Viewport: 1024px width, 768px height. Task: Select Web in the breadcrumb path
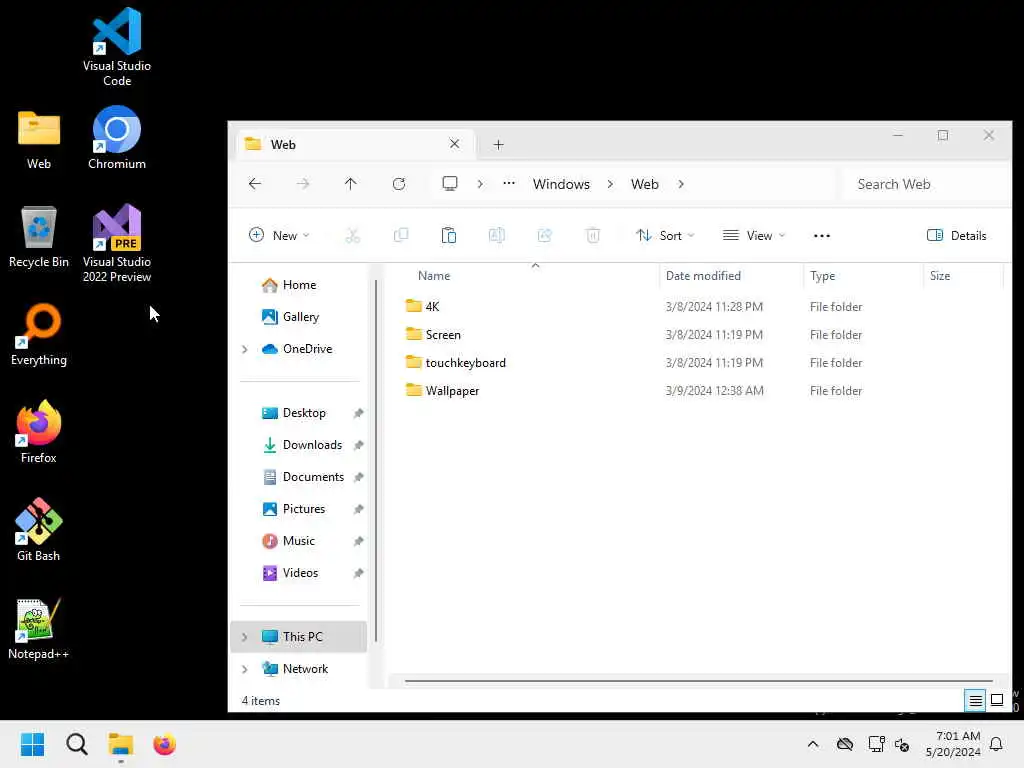coord(645,184)
